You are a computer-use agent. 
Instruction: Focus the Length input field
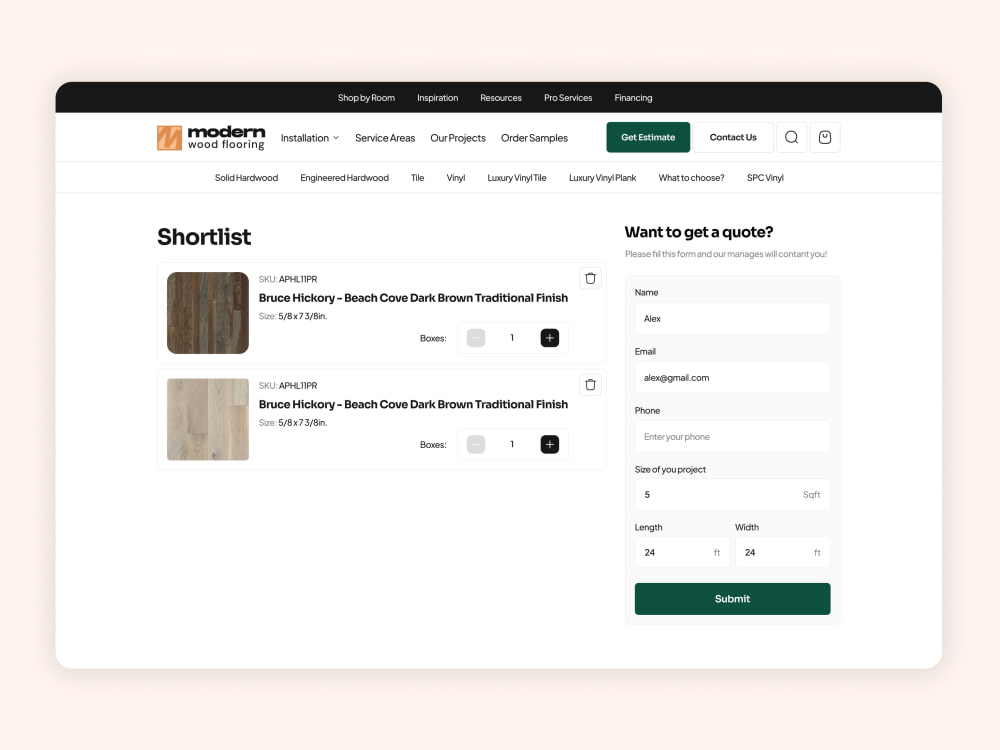(x=682, y=552)
